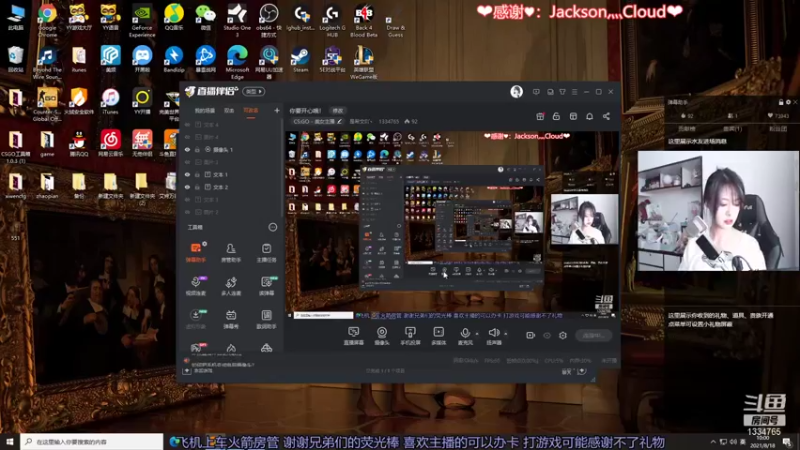Open the 房管助手 tool in toolbox
Screen dimensions: 800x450
pyautogui.click(x=231, y=252)
